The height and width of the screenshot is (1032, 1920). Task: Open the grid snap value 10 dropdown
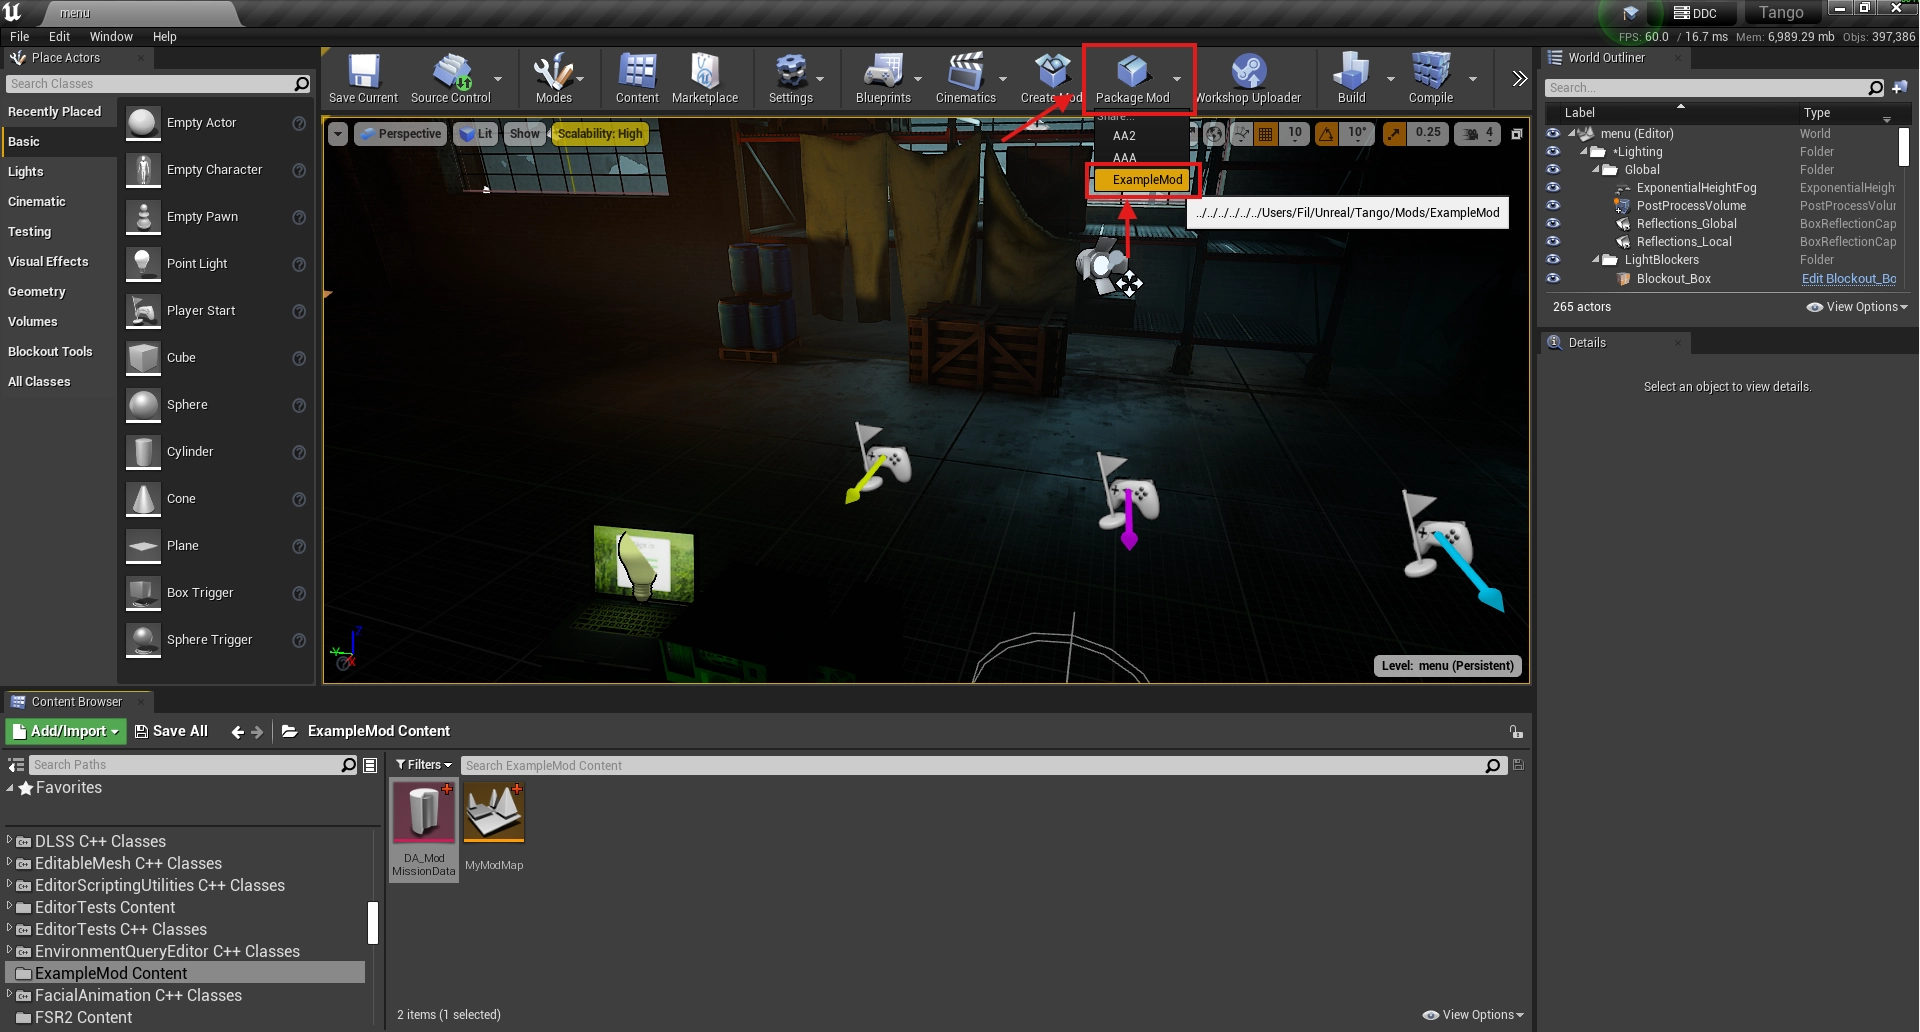tap(1295, 133)
